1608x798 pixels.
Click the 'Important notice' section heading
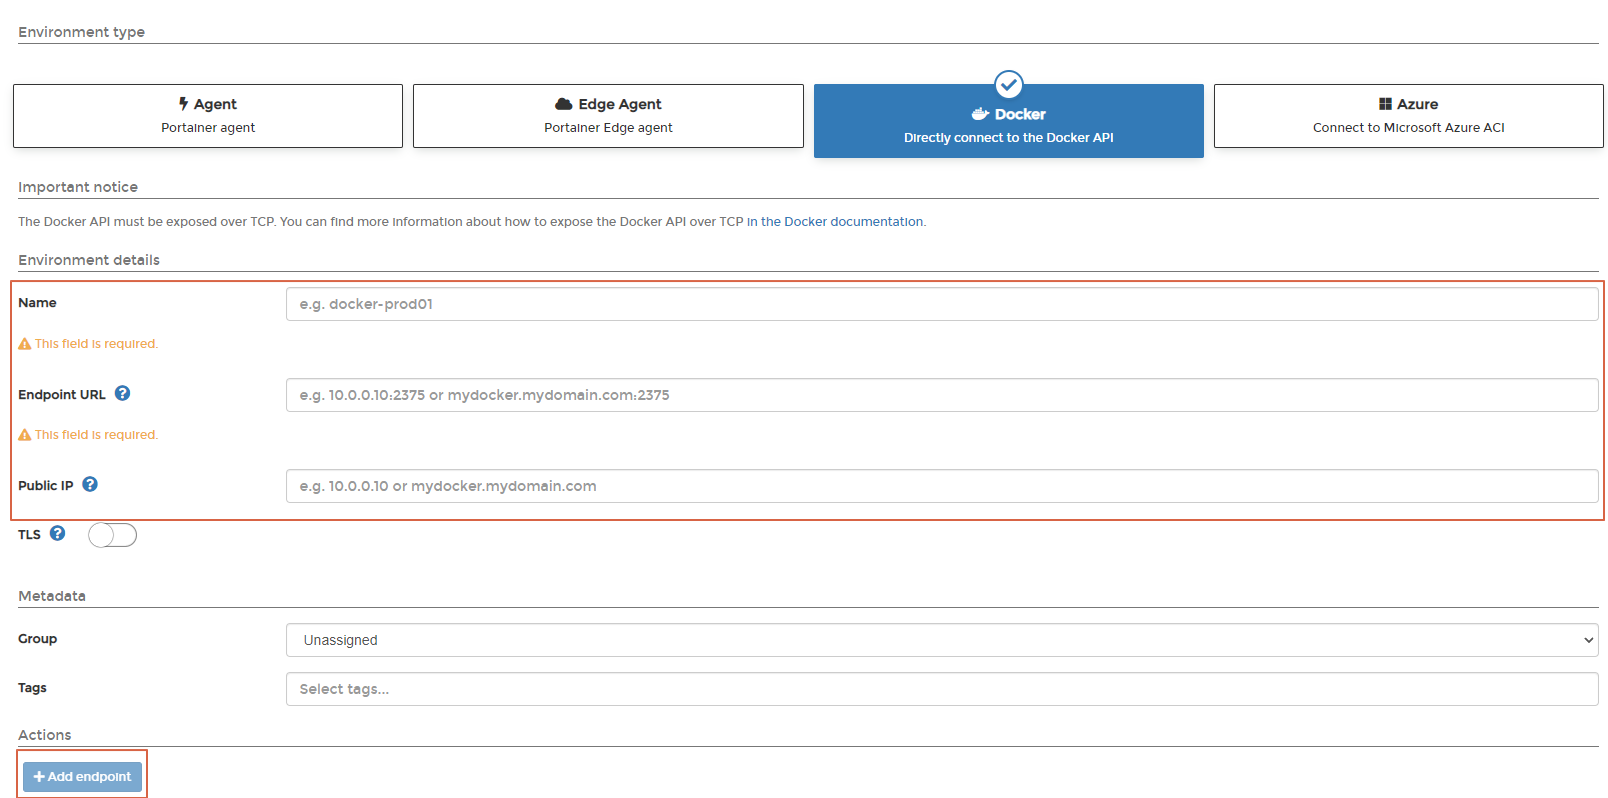pos(78,187)
